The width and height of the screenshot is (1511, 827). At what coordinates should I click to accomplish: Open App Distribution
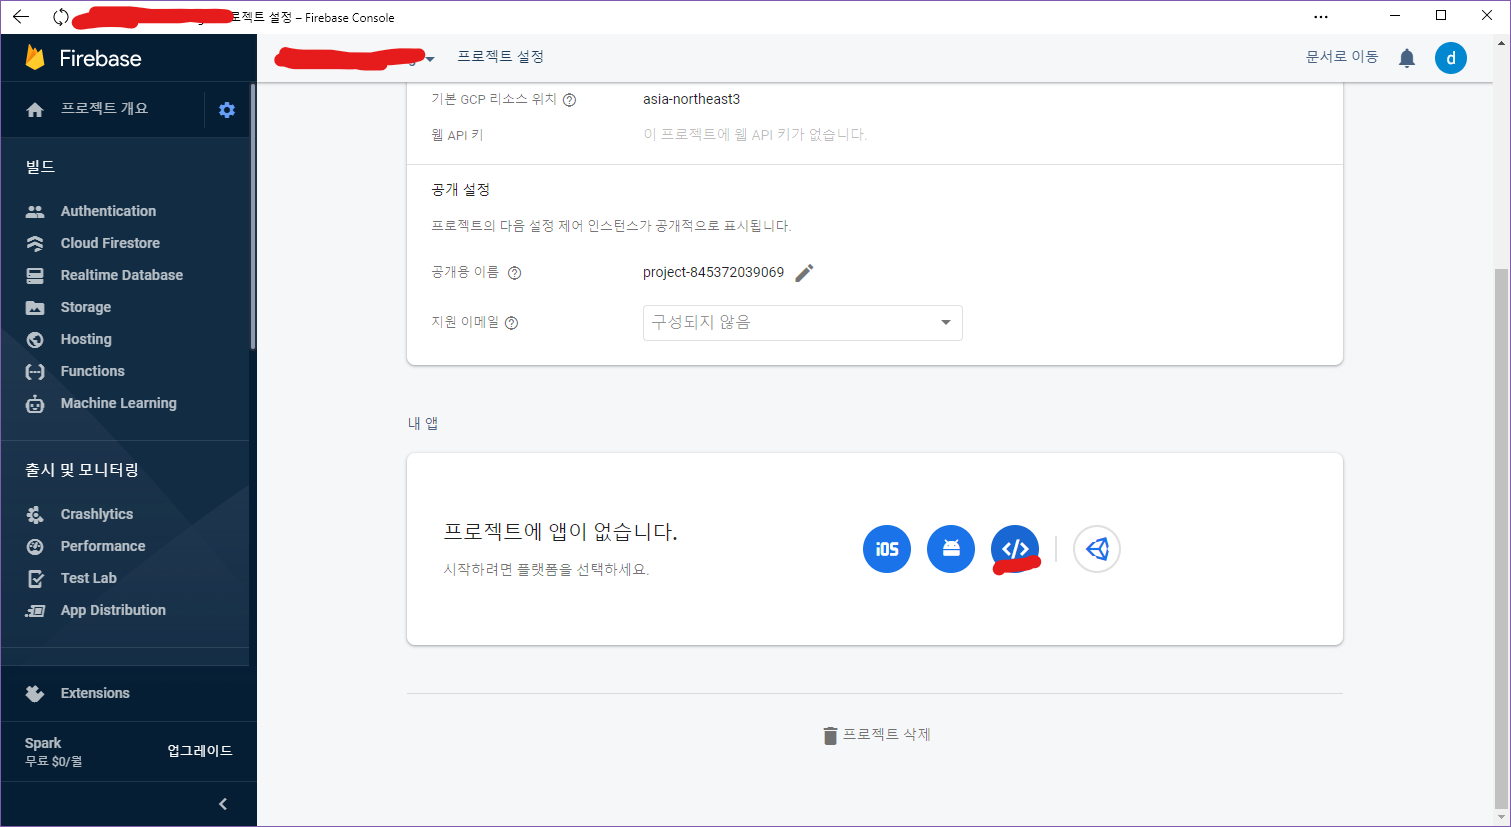113,610
